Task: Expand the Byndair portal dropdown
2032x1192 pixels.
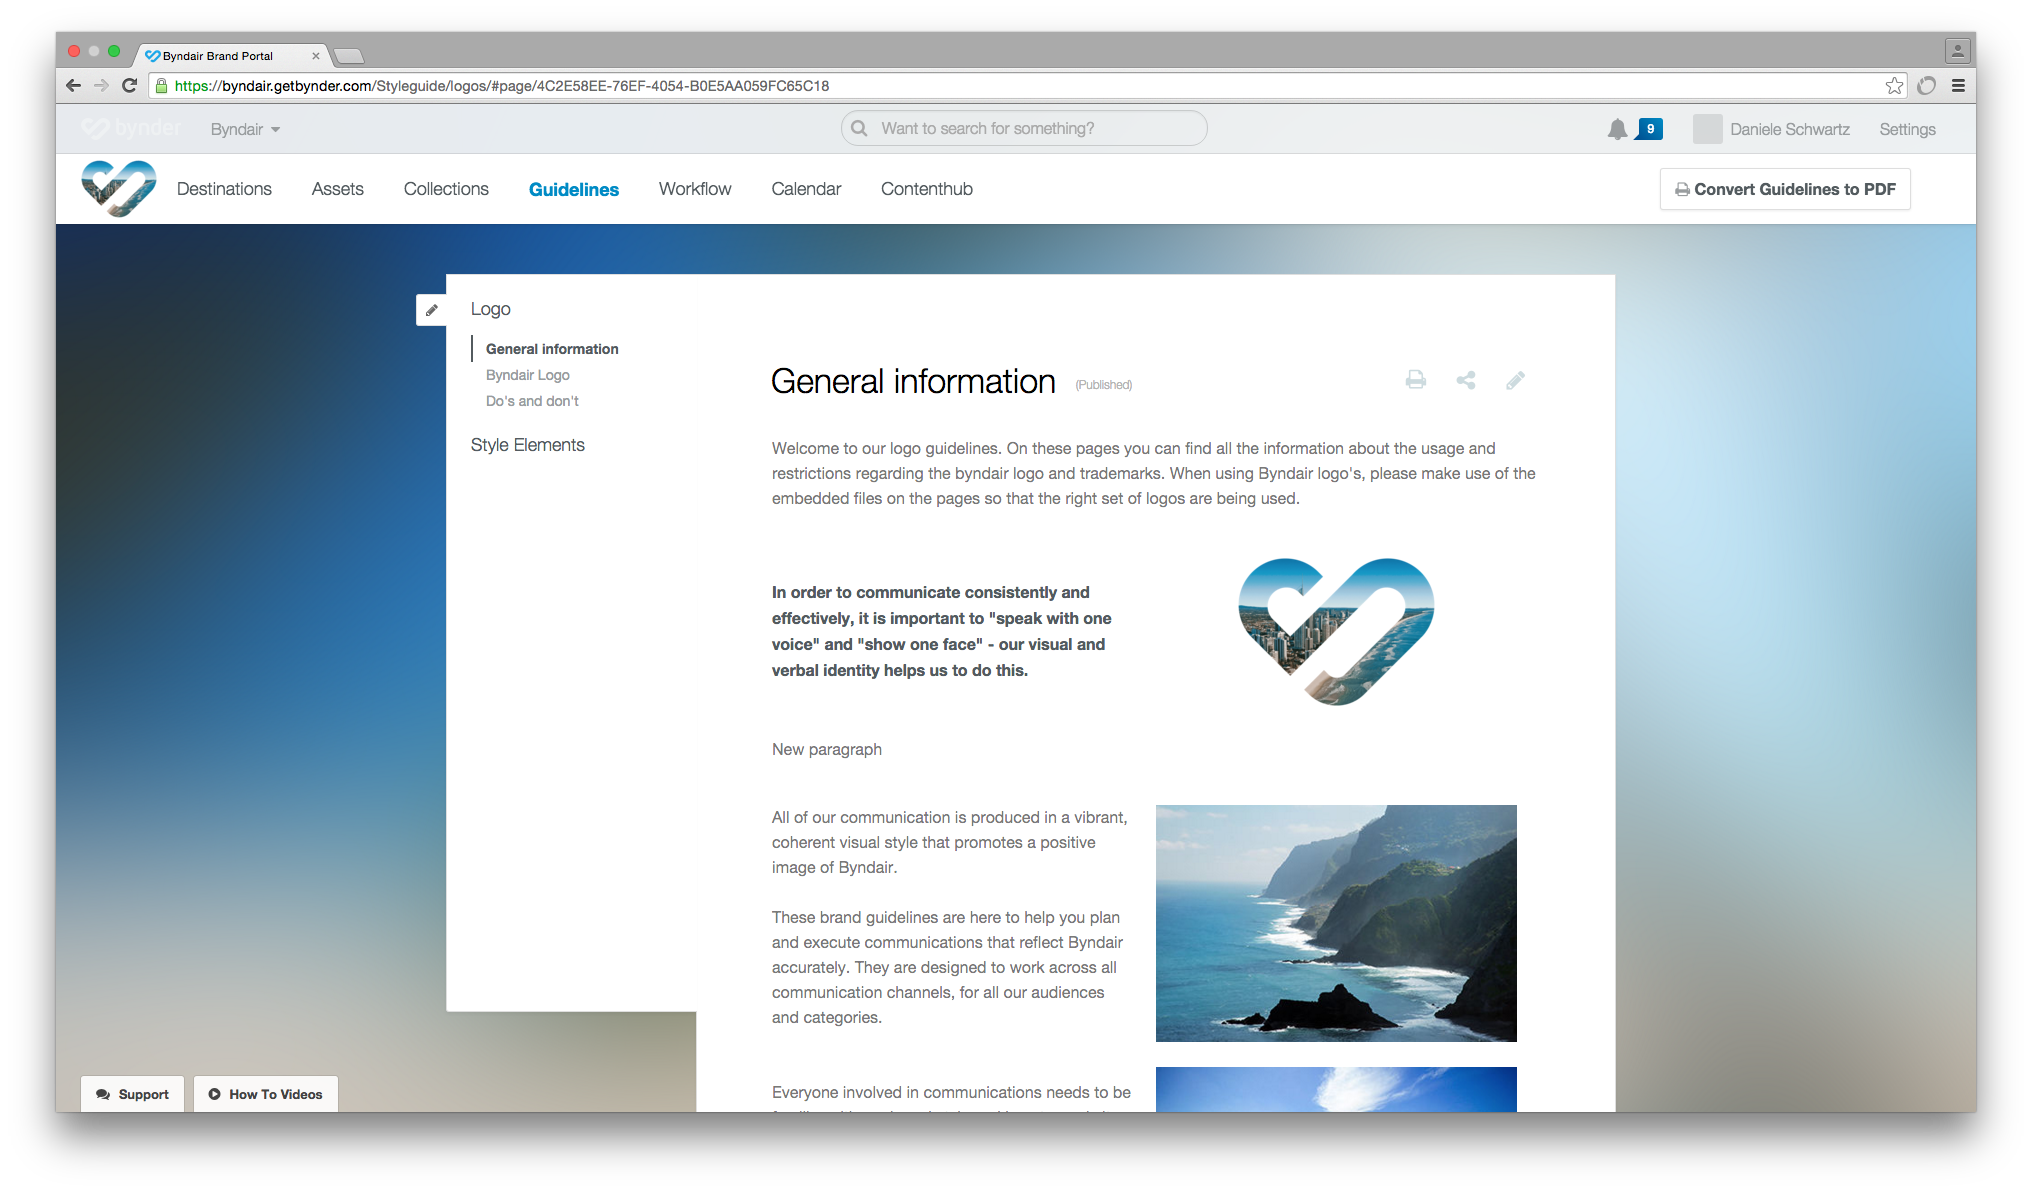Action: click(x=245, y=130)
